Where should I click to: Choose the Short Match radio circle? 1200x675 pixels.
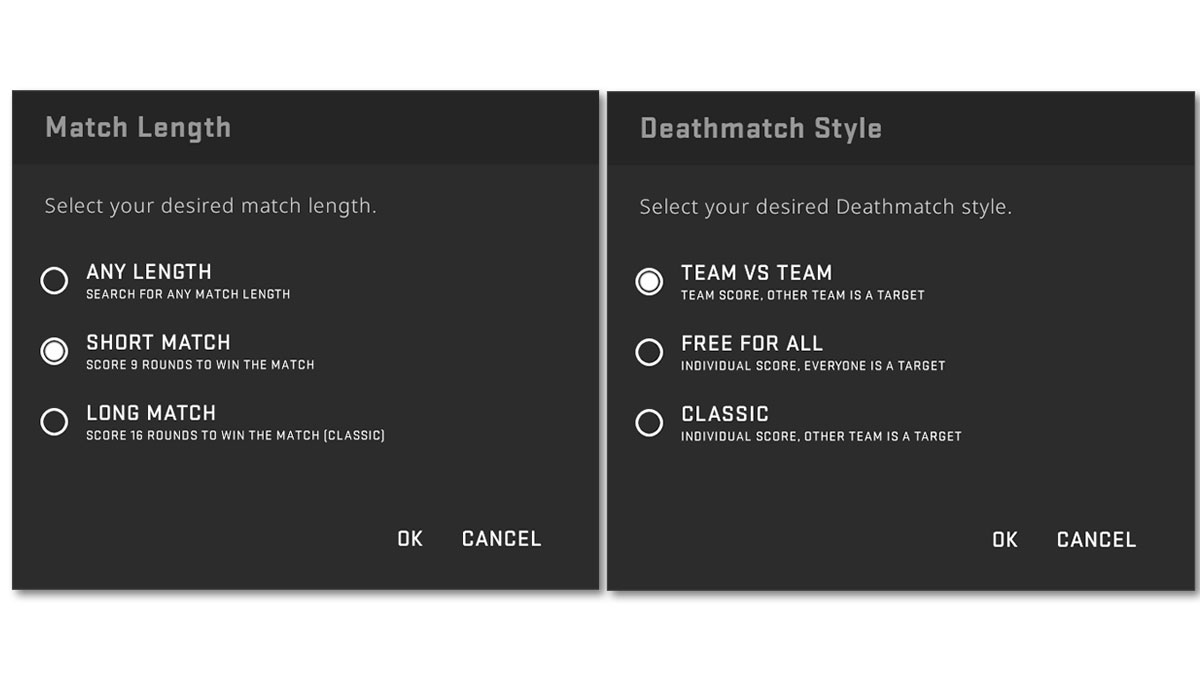coord(54,351)
